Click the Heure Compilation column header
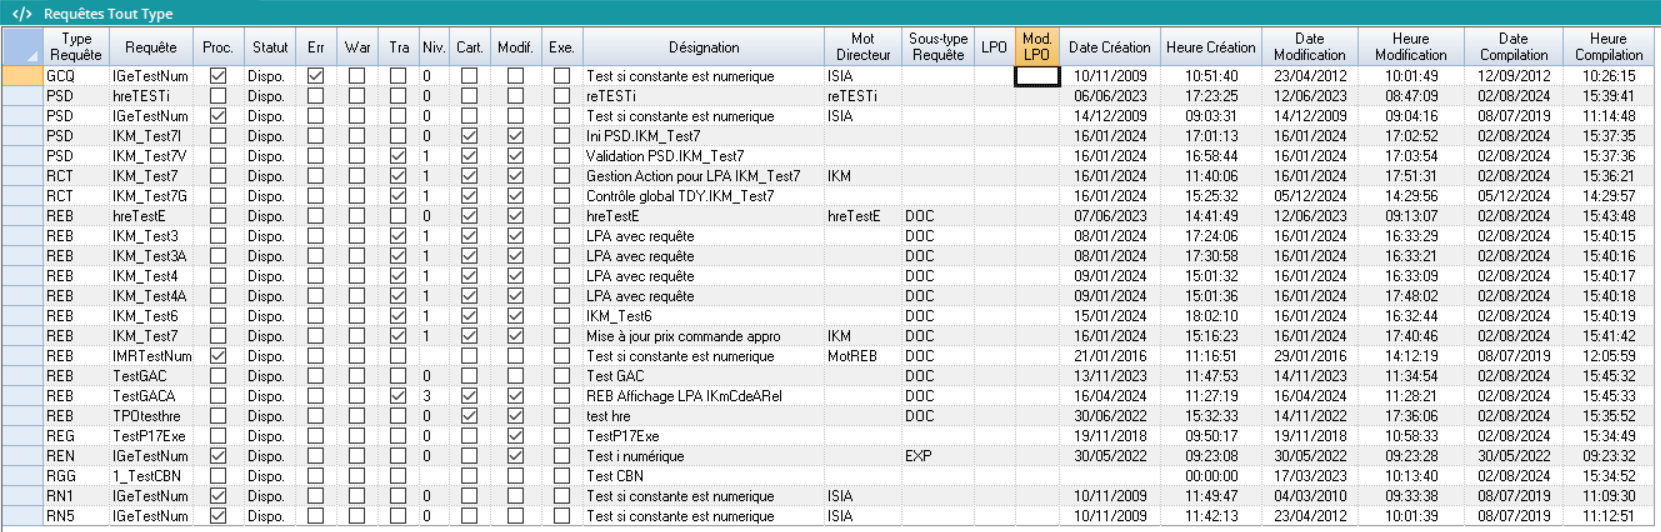 [1608, 47]
